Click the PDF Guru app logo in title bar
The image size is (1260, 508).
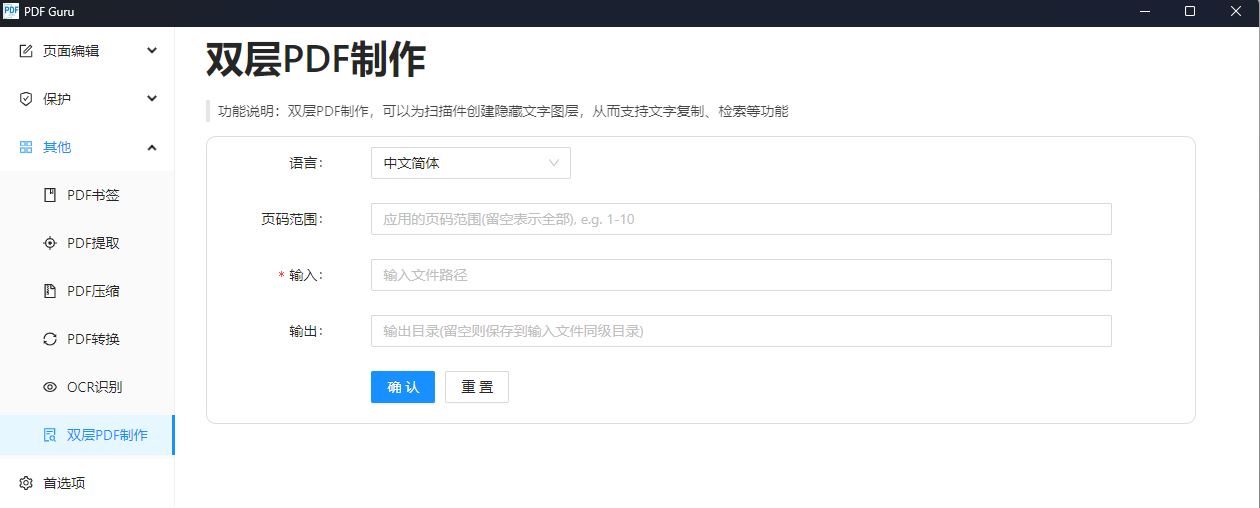pos(11,12)
